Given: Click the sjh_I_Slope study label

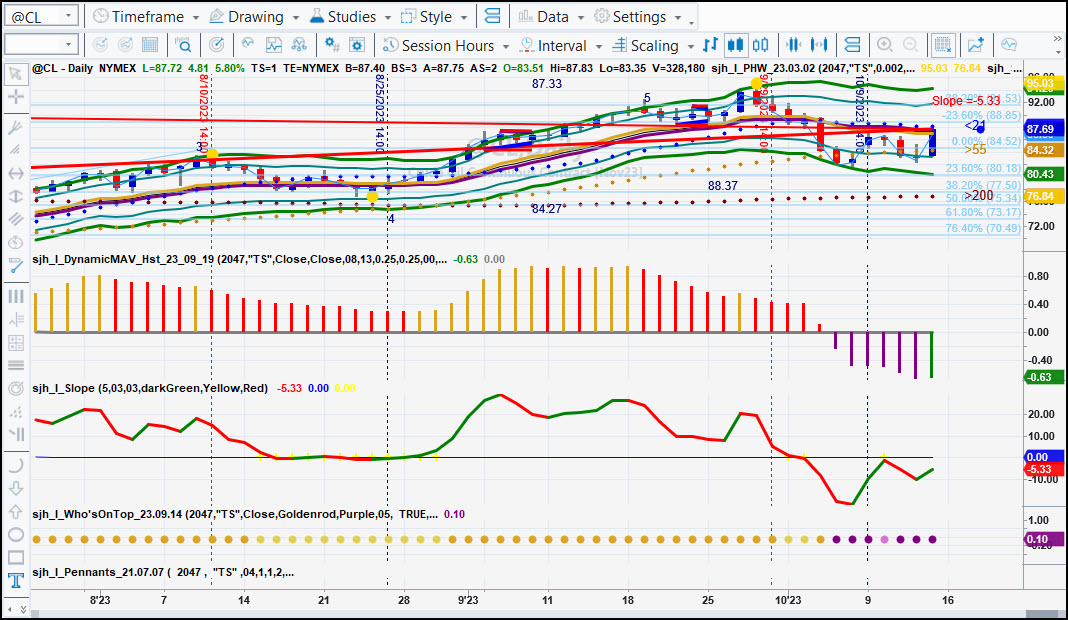Looking at the screenshot, I should pos(150,388).
